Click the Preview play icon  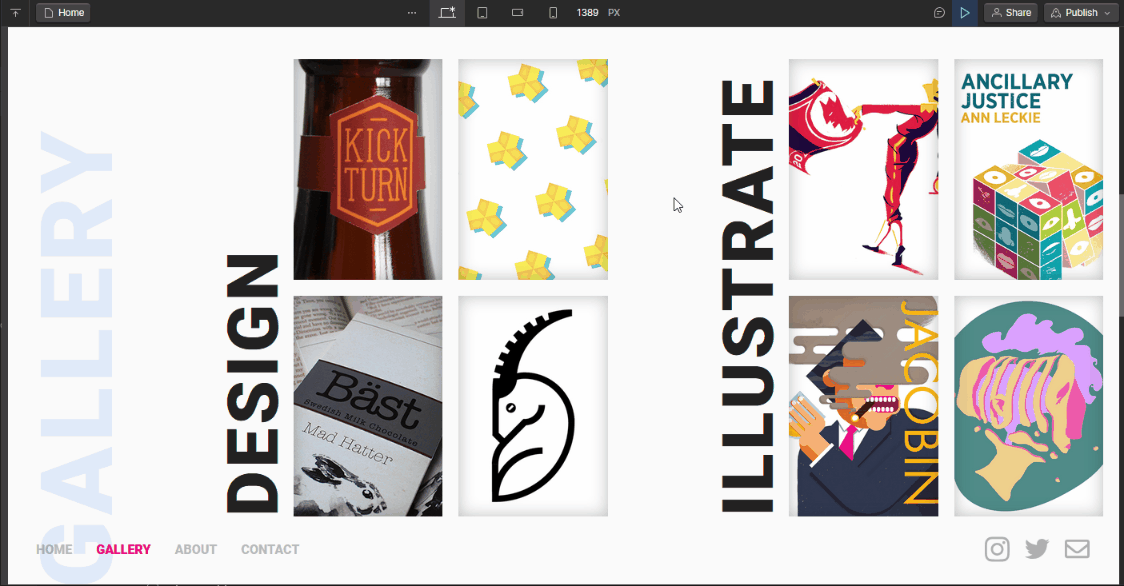(965, 13)
